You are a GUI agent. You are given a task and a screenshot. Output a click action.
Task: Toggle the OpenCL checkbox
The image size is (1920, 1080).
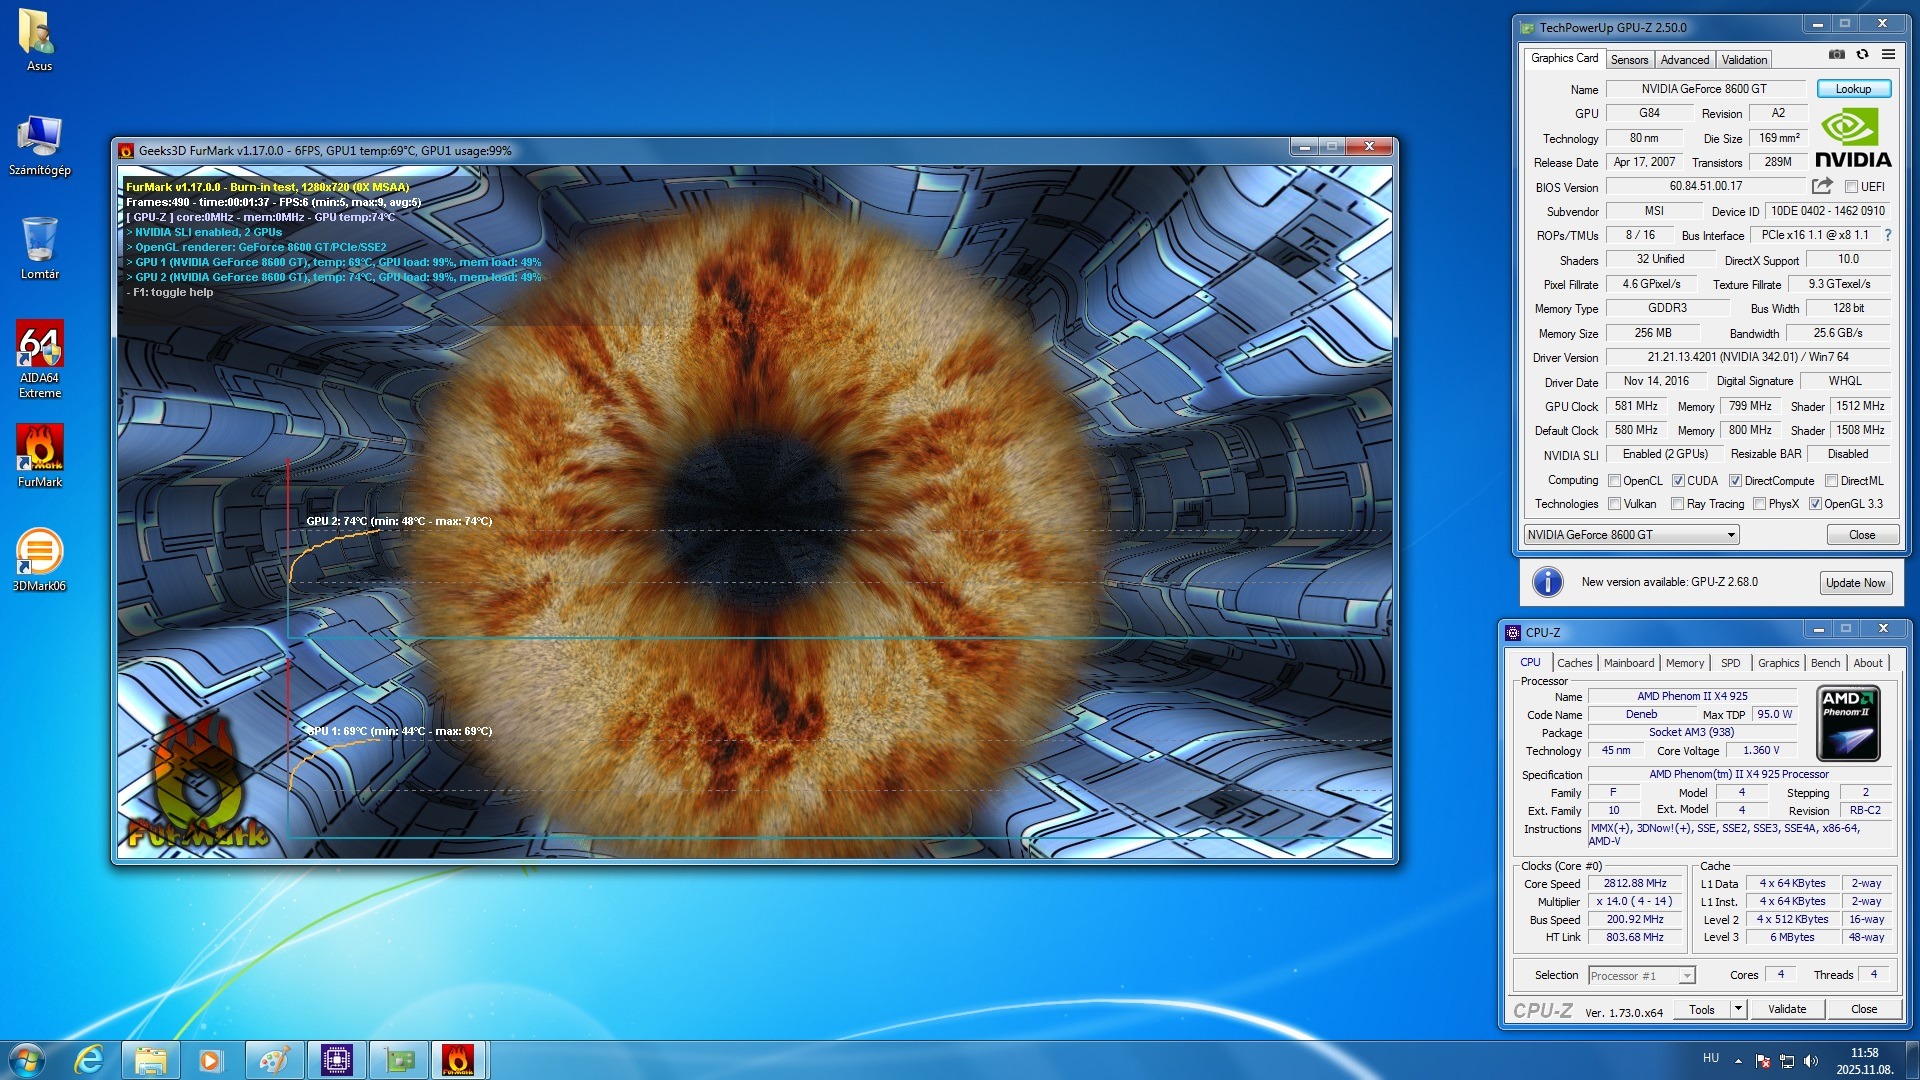(x=1614, y=481)
